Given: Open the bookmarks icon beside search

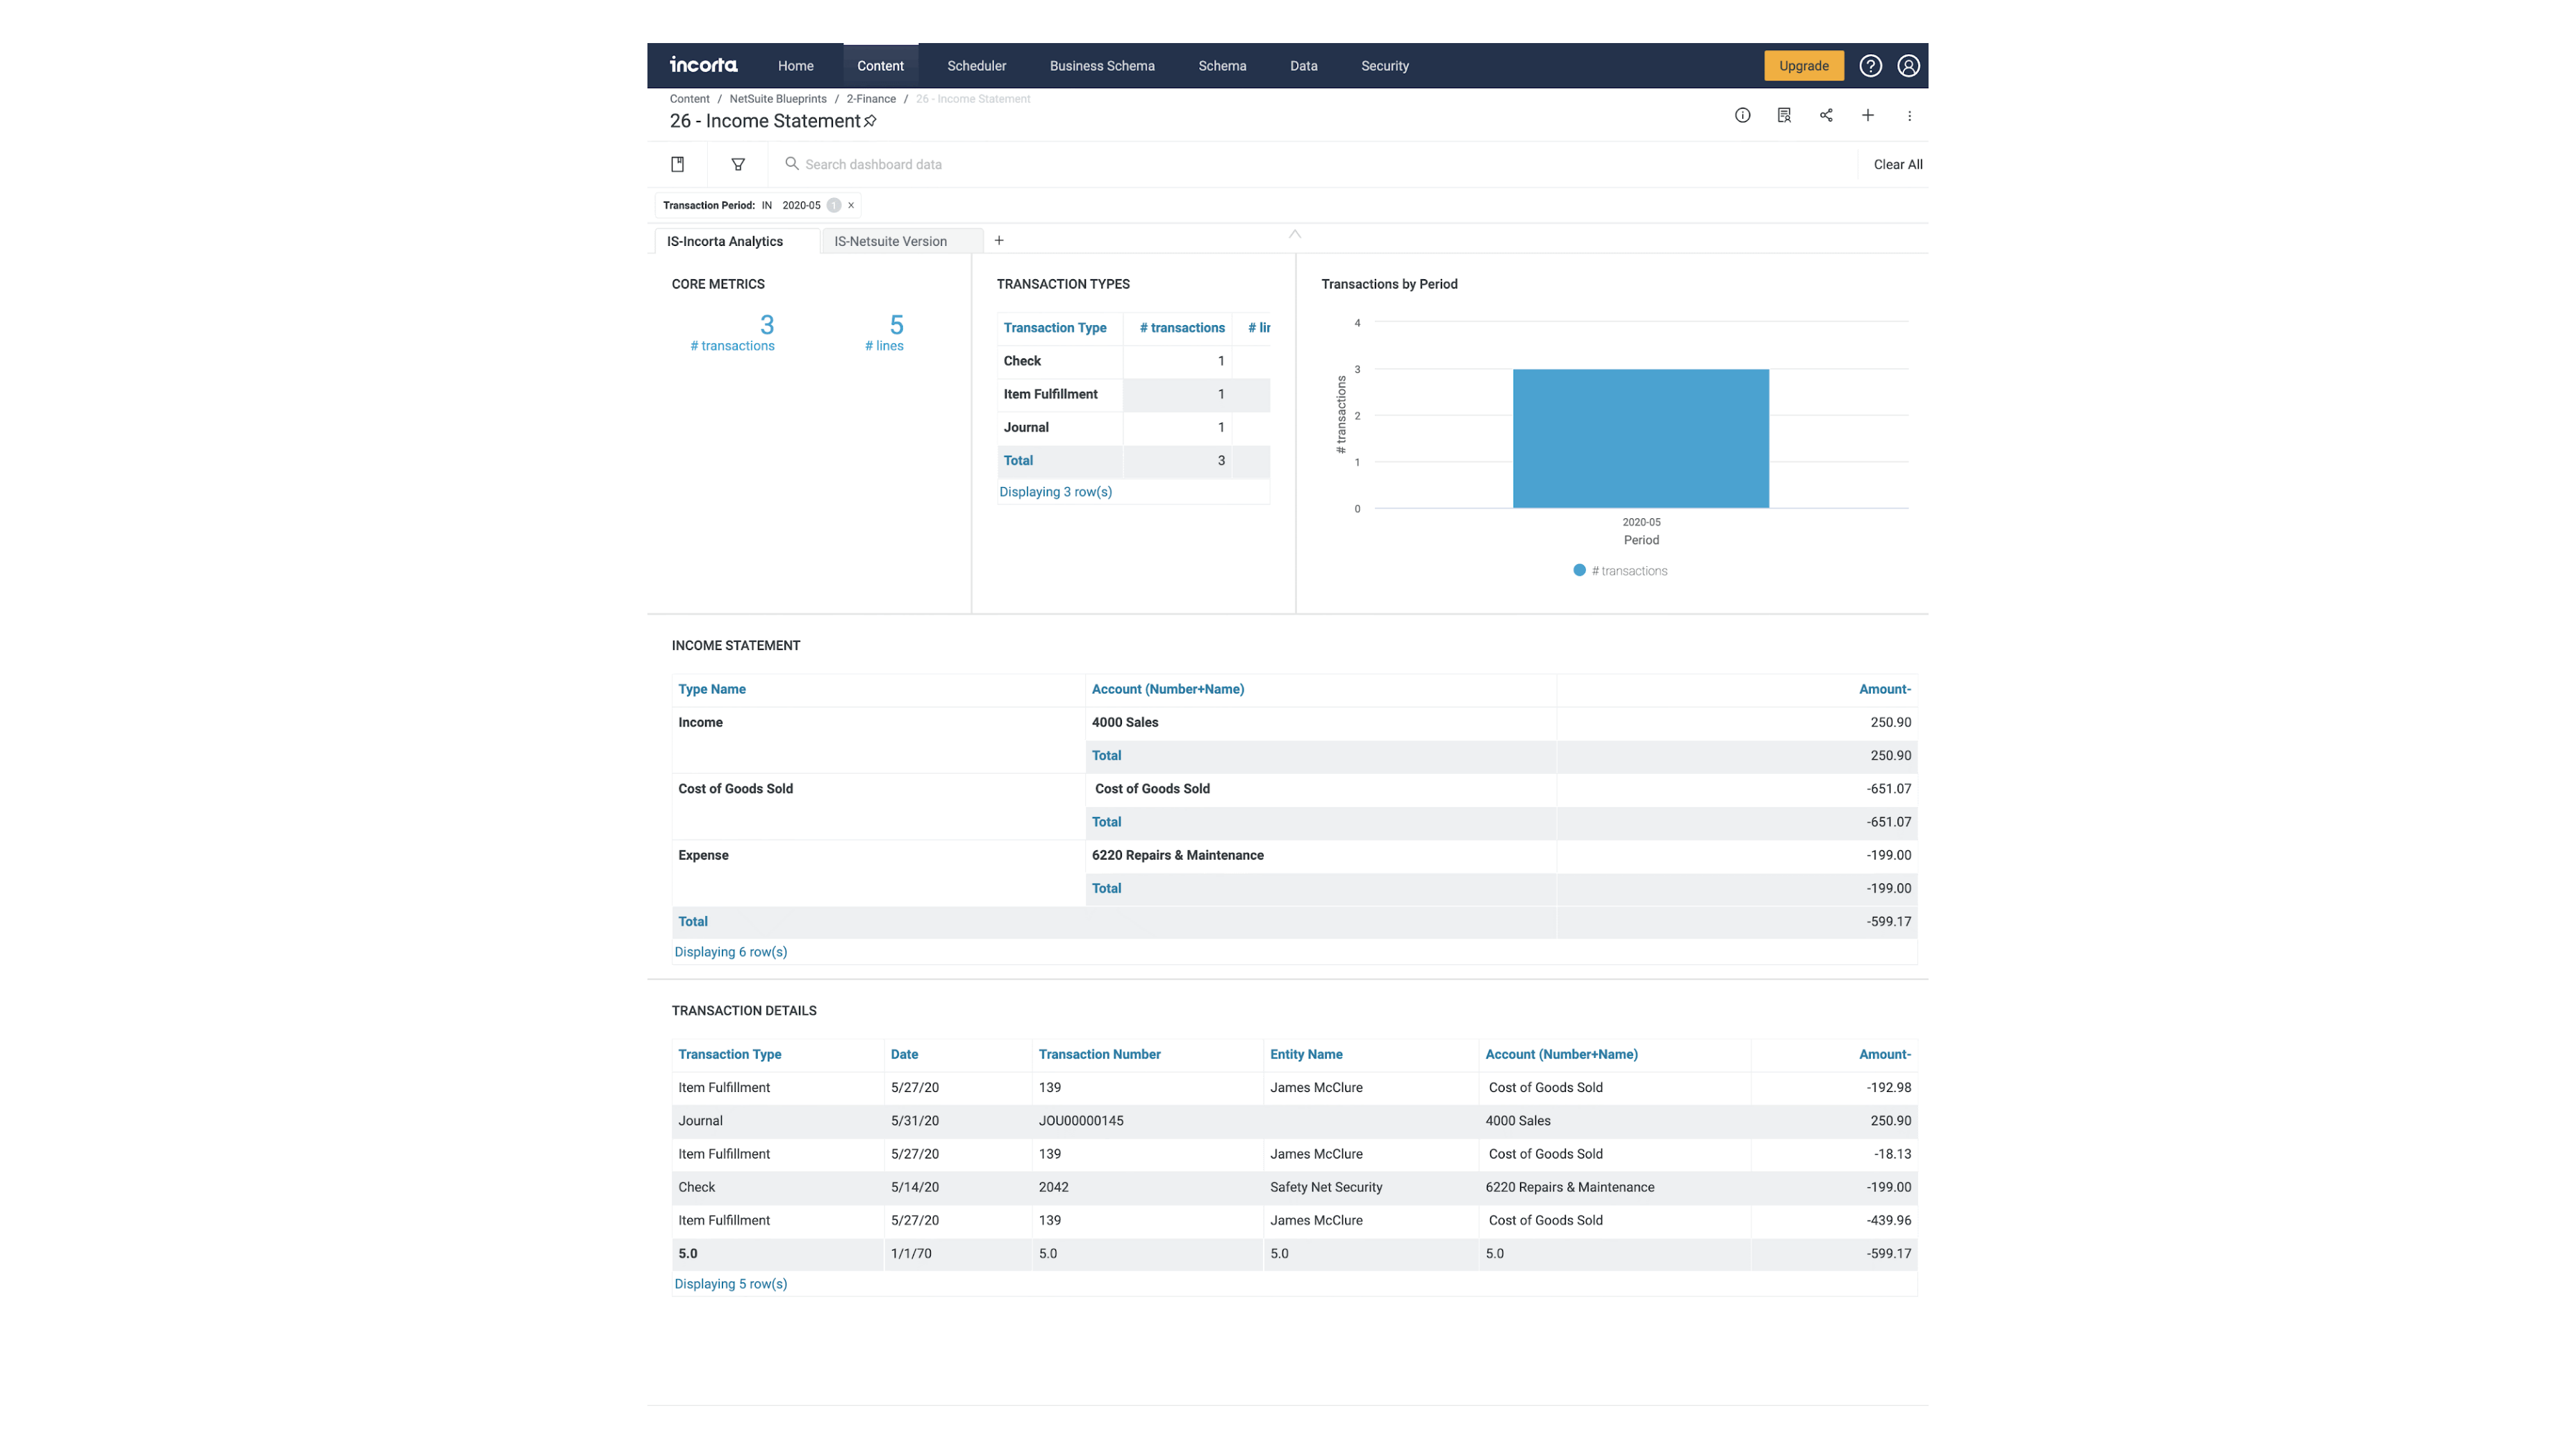Looking at the screenshot, I should pyautogui.click(x=677, y=164).
